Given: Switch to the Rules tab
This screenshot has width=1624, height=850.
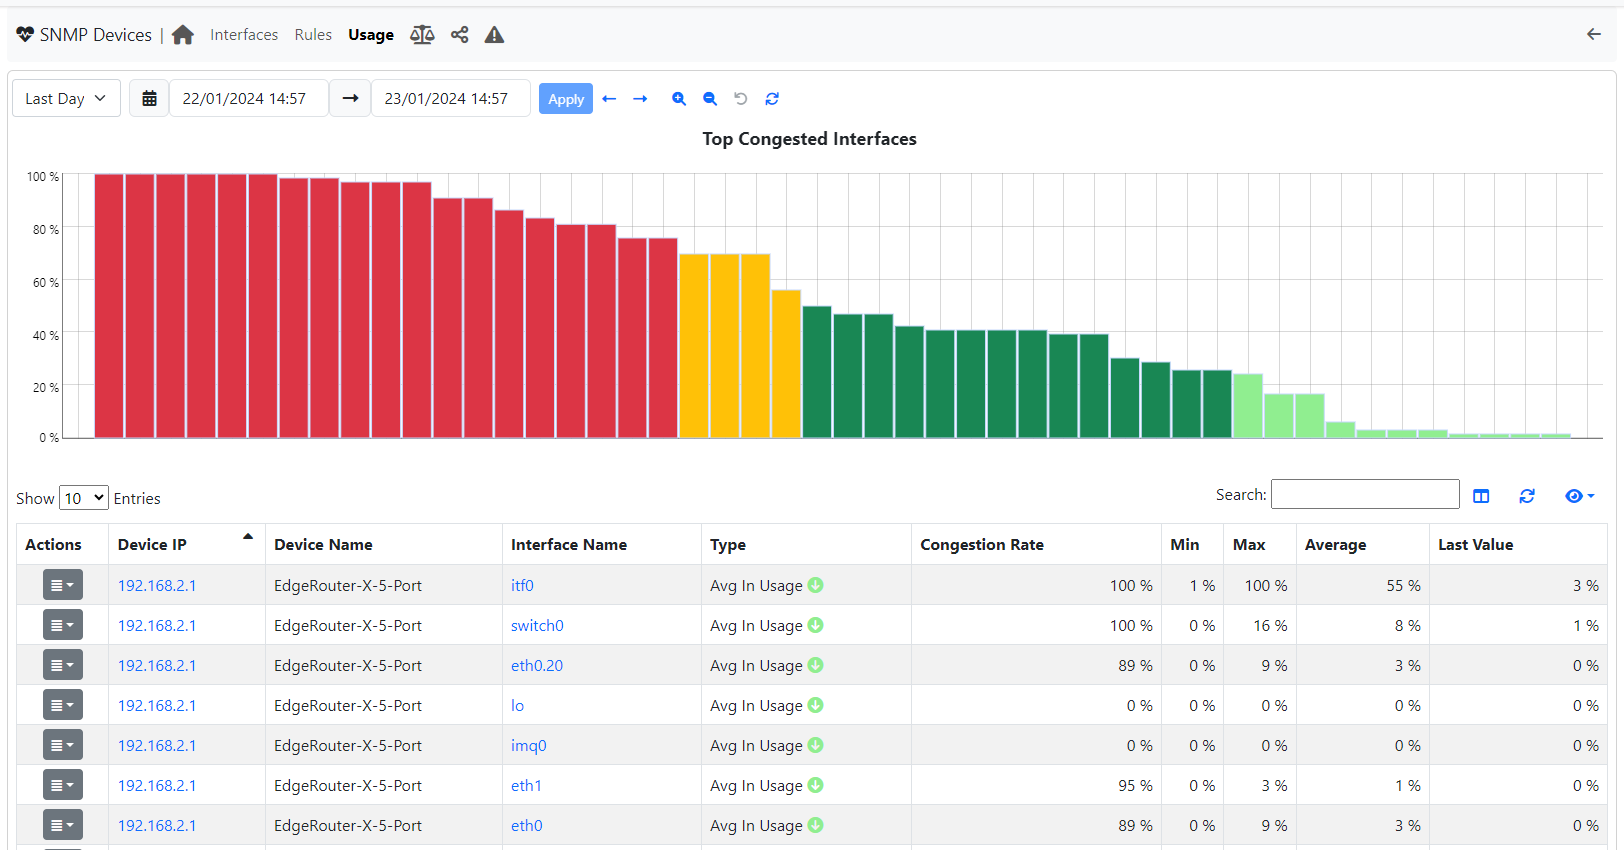Looking at the screenshot, I should 313,35.
